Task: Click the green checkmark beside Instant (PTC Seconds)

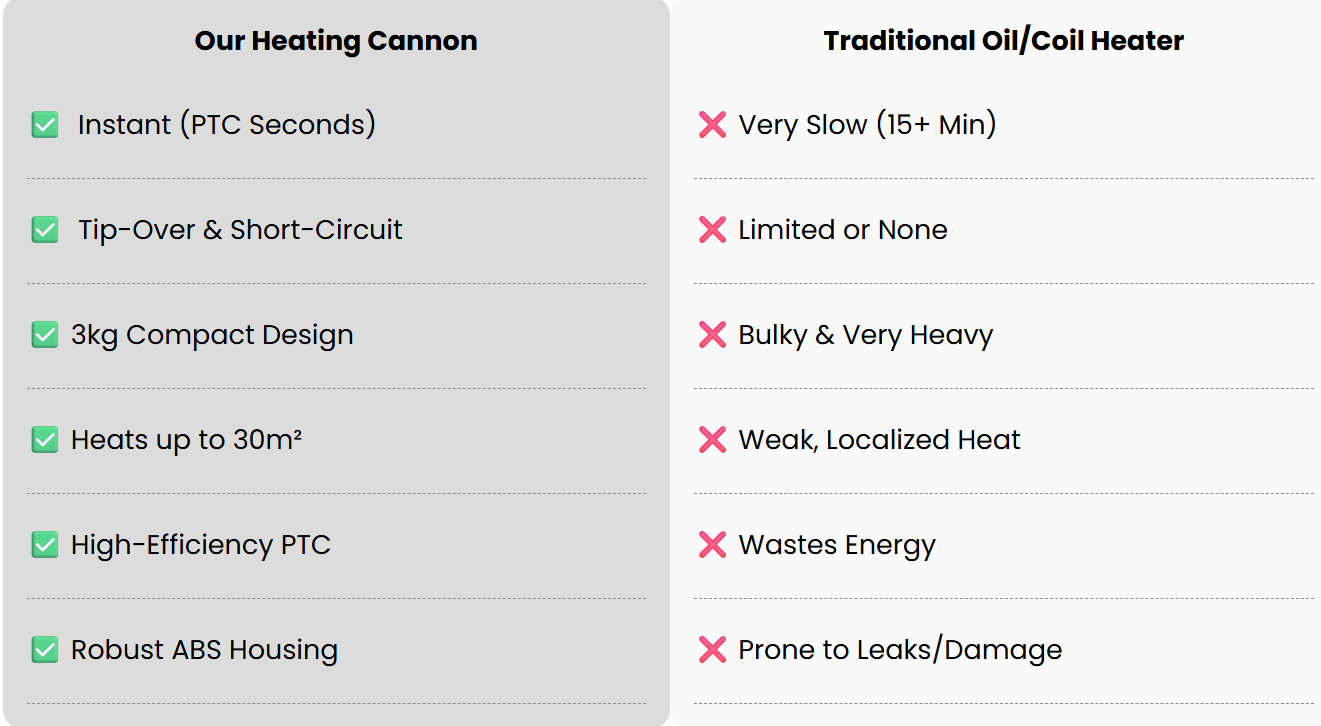Action: [45, 125]
